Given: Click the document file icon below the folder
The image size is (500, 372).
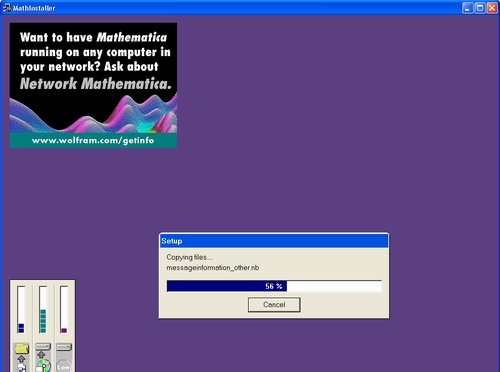Looking at the screenshot, I should tap(22, 368).
